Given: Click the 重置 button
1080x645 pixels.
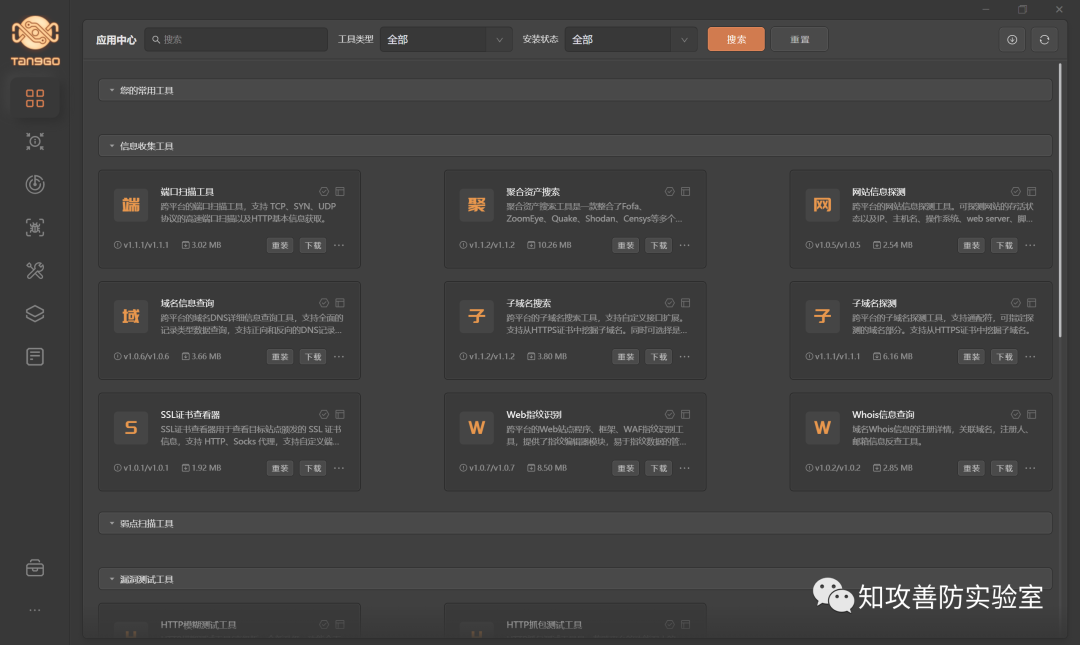Looking at the screenshot, I should (x=800, y=39).
